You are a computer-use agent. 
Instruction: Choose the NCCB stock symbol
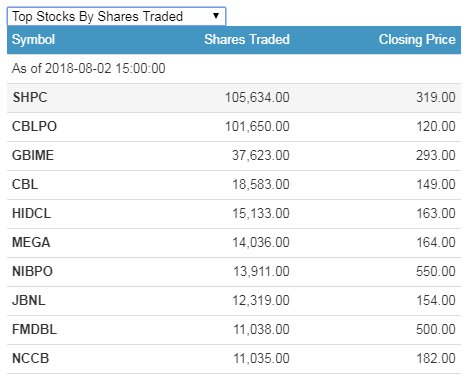(x=31, y=358)
